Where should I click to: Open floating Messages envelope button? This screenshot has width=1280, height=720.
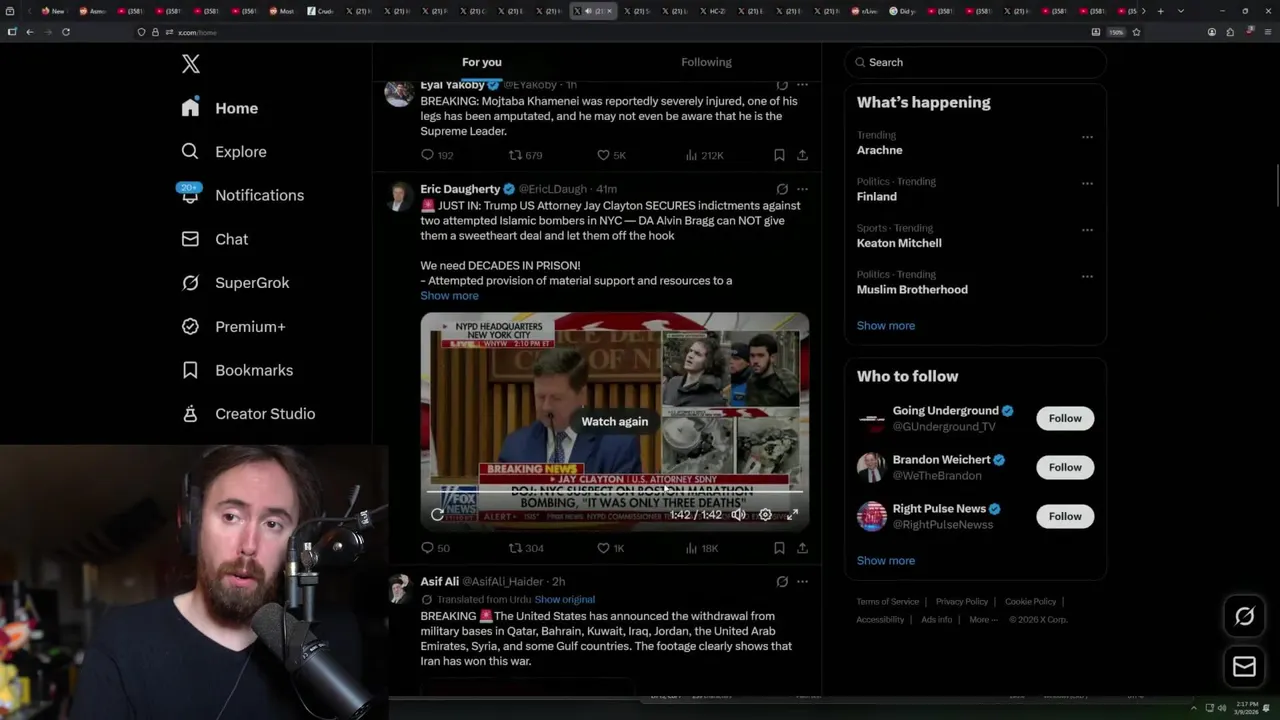[1244, 667]
